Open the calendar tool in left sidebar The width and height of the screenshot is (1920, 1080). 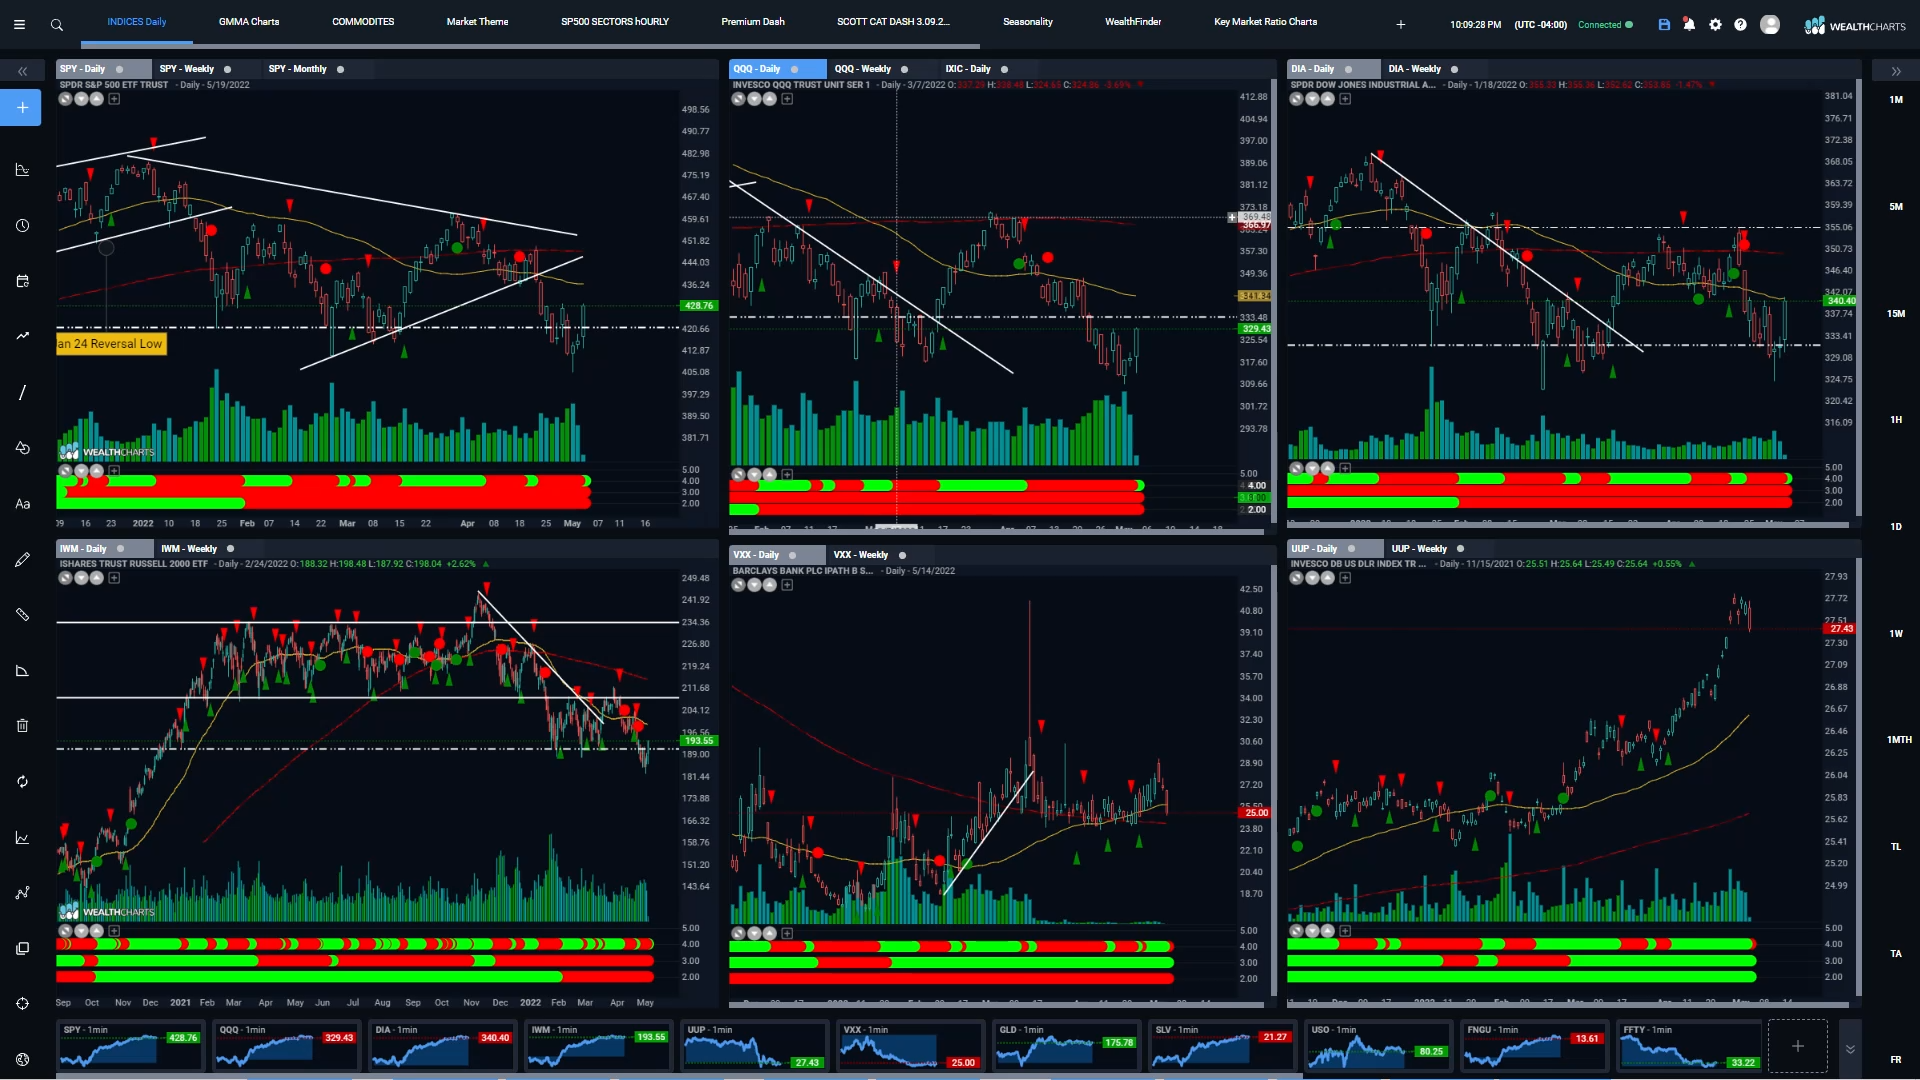coord(22,281)
